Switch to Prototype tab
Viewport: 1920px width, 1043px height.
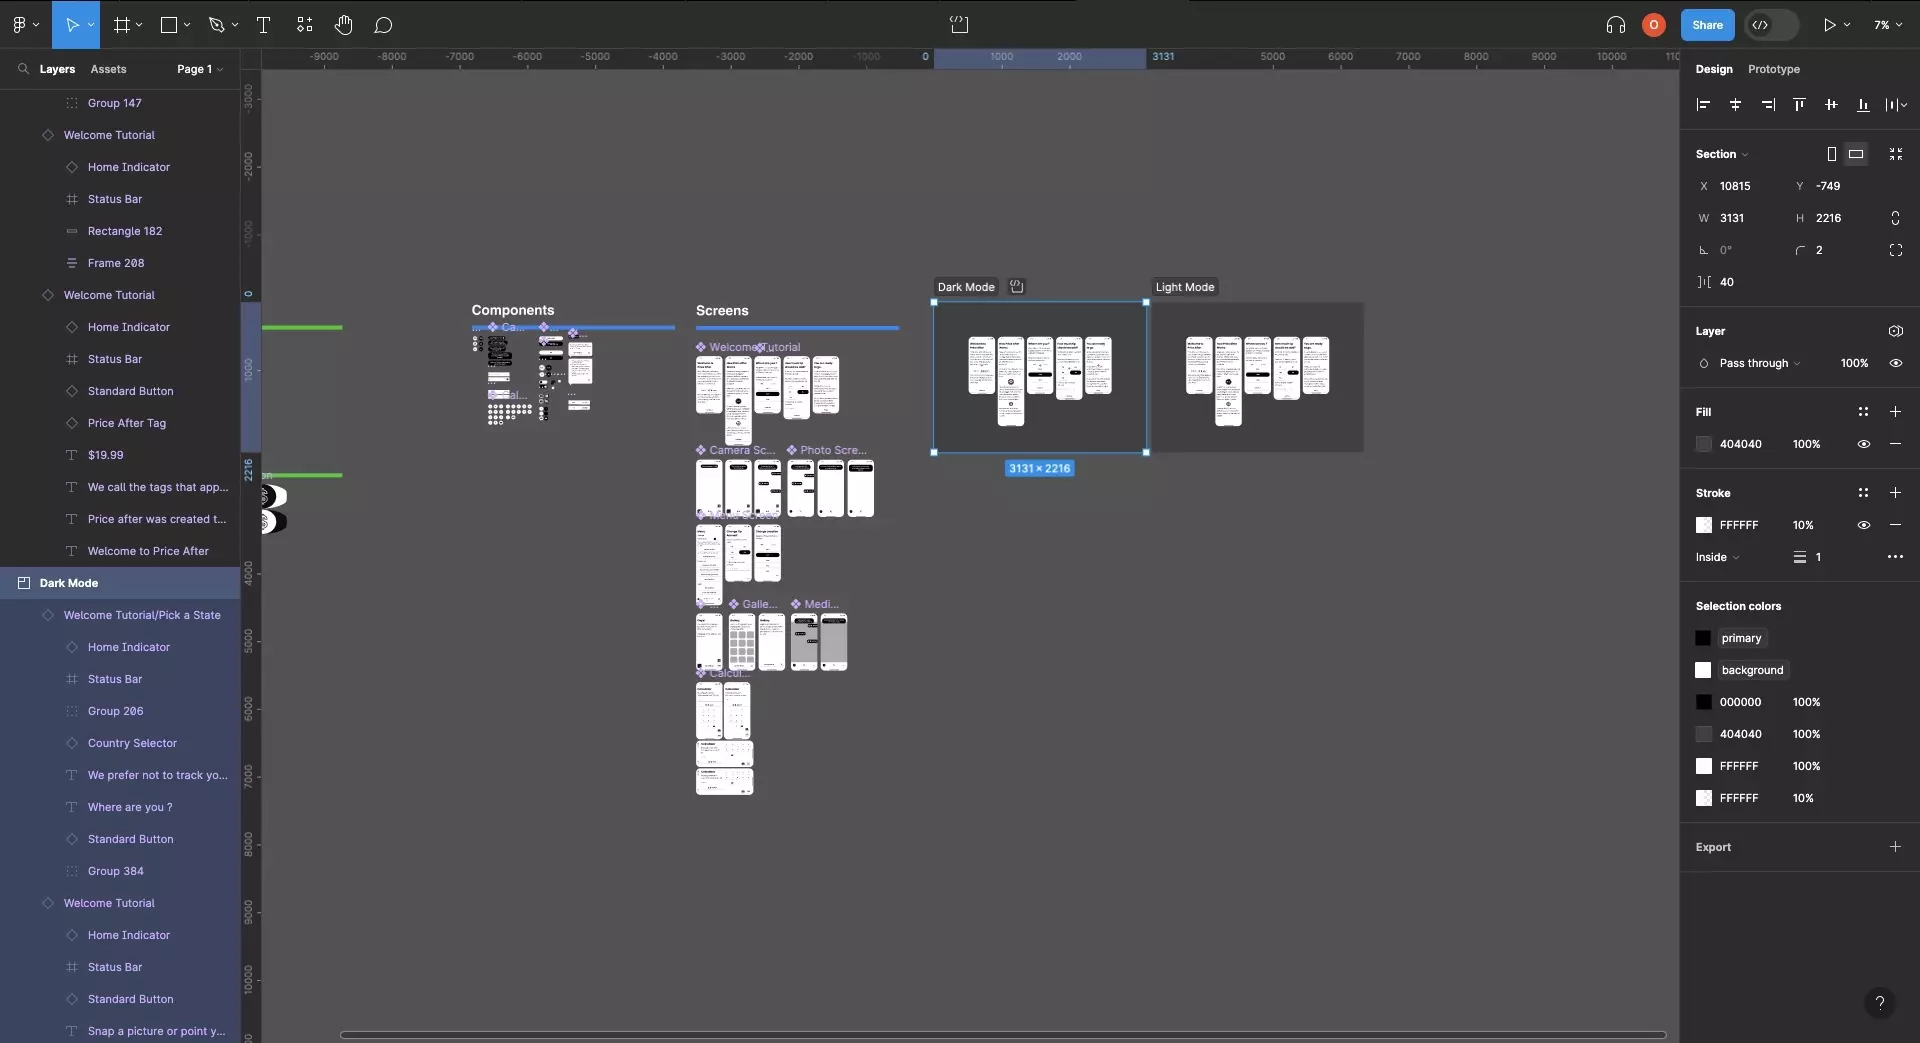click(x=1774, y=69)
